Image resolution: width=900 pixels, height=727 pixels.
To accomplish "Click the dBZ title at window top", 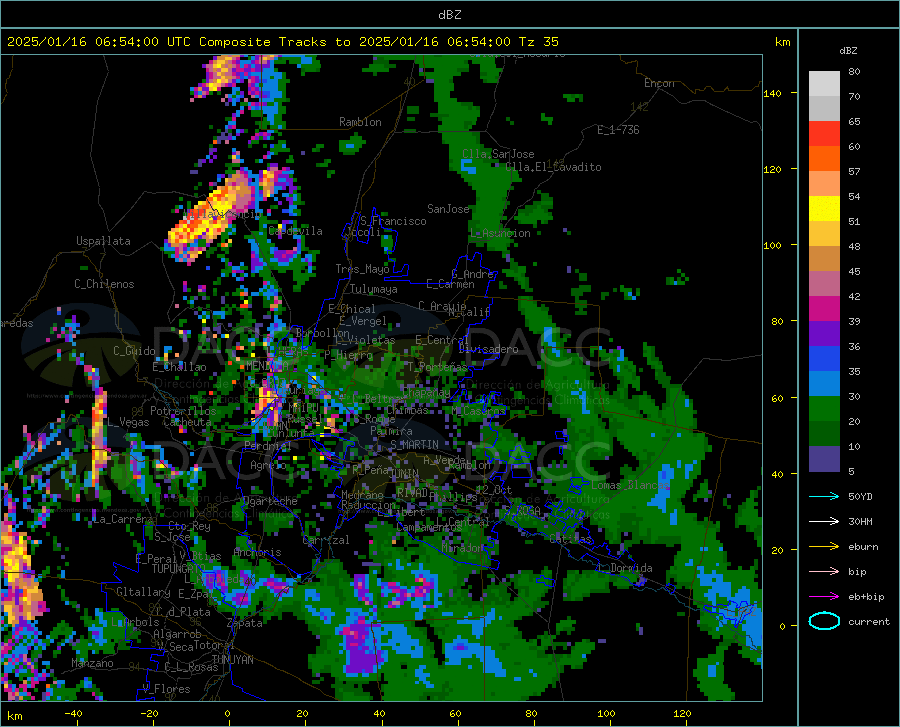I will (449, 15).
